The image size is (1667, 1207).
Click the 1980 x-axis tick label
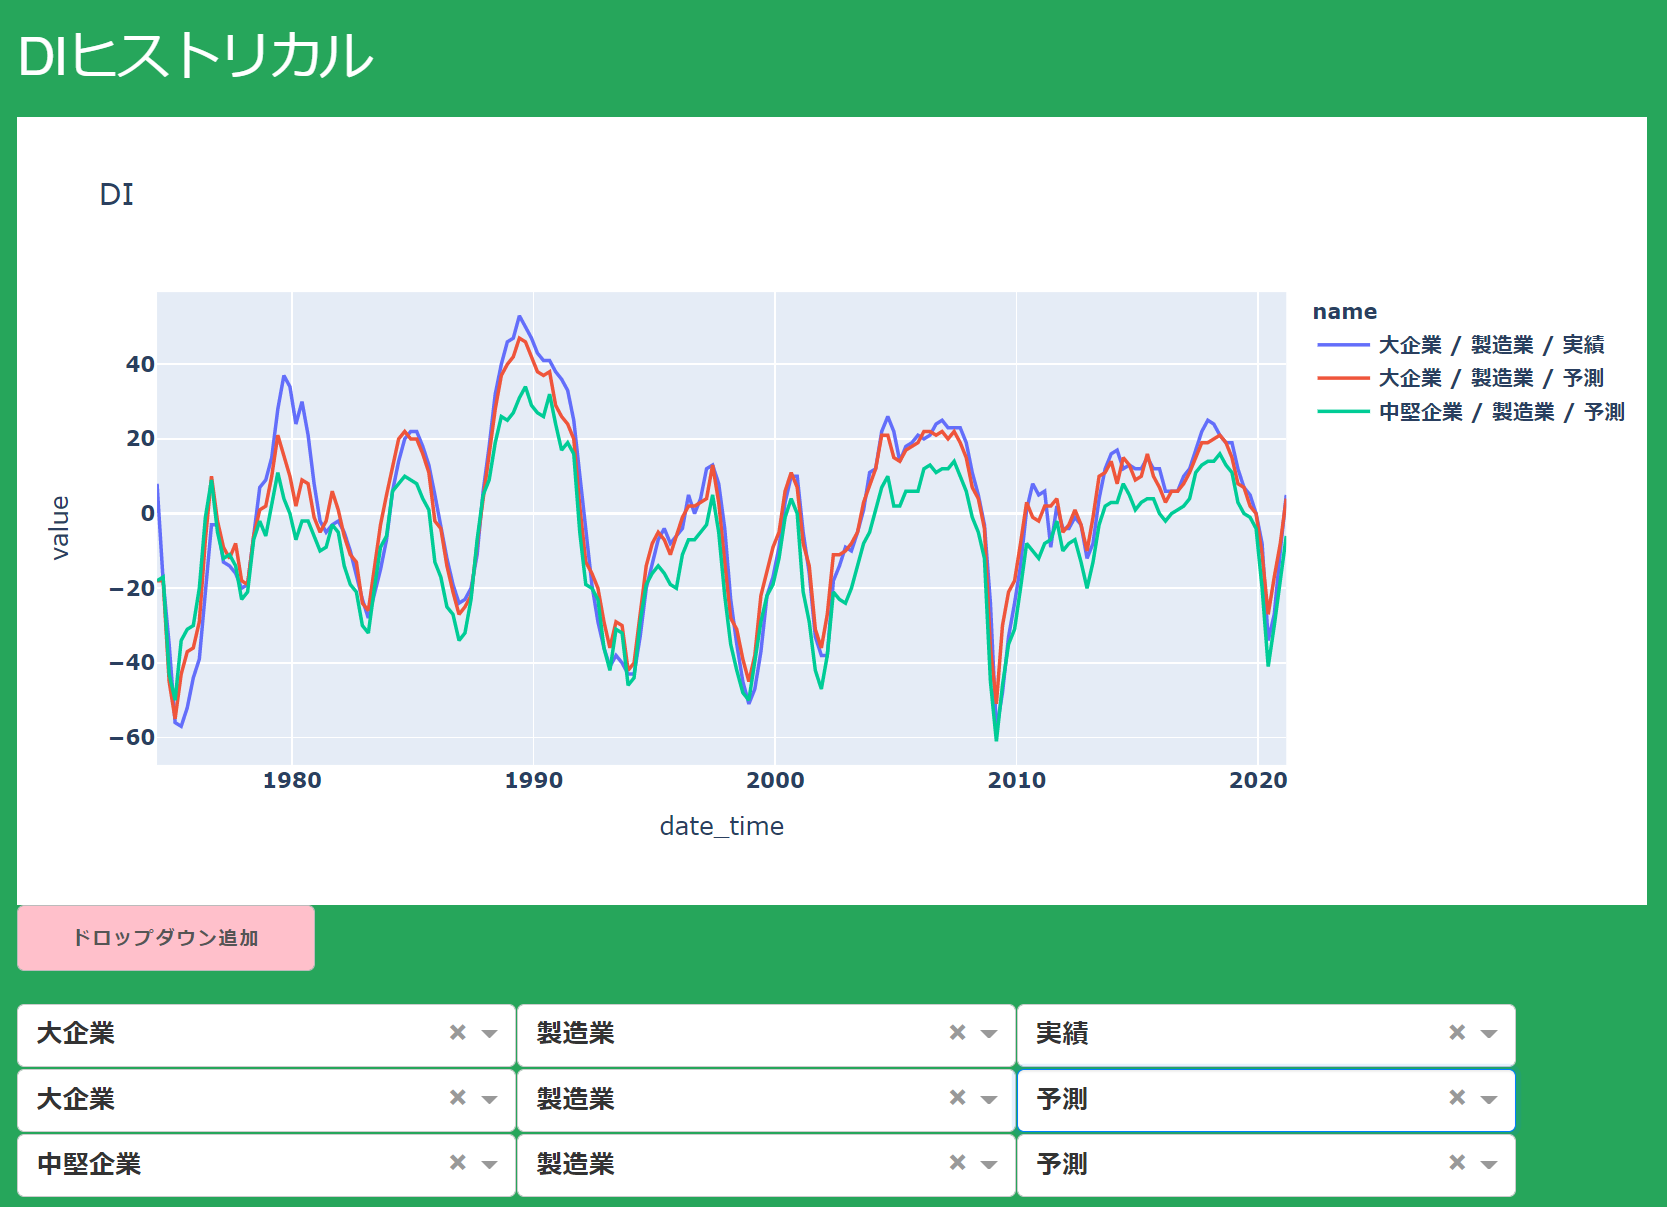[x=292, y=781]
